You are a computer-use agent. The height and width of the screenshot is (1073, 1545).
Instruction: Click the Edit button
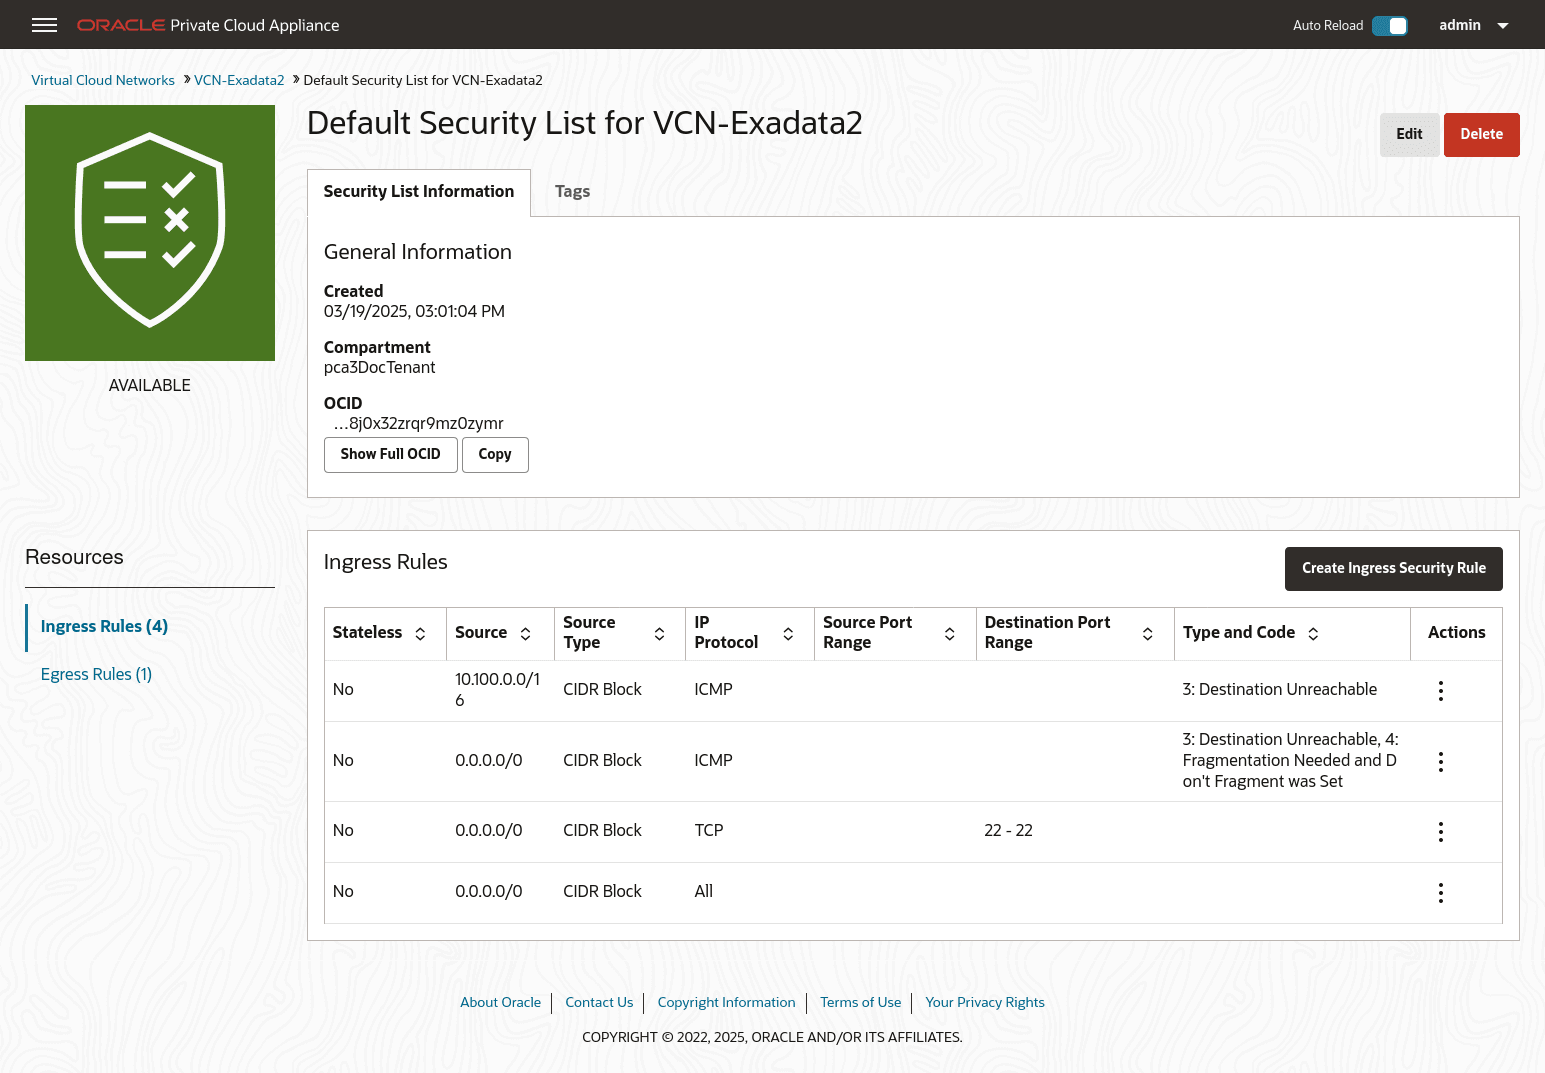1409,134
